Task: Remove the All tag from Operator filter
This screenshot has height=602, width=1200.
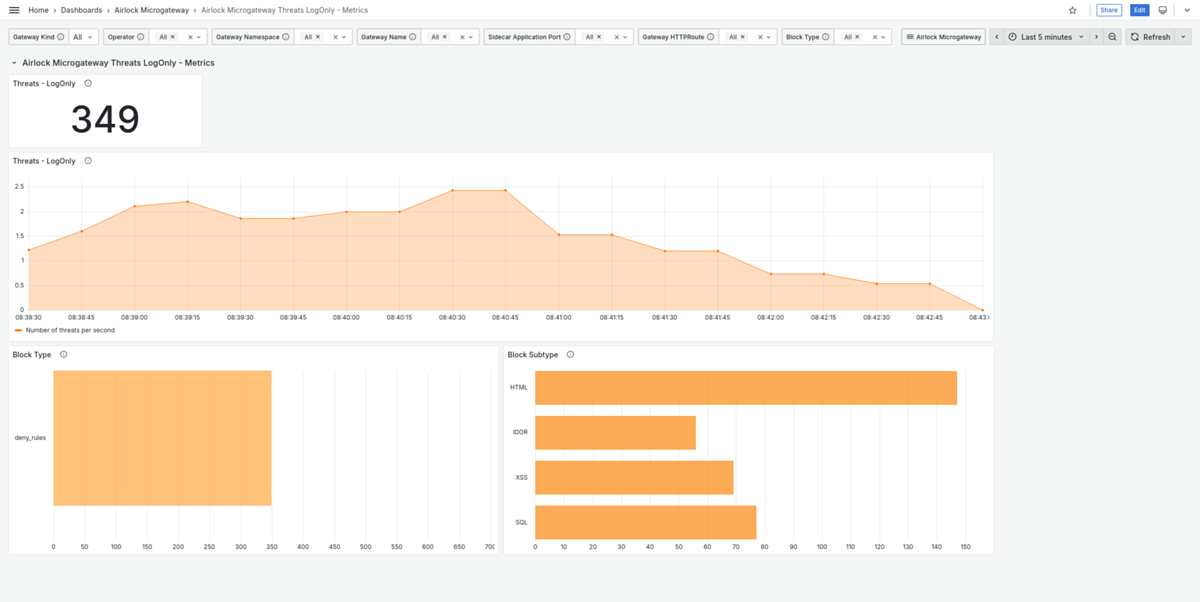Action: click(x=173, y=37)
